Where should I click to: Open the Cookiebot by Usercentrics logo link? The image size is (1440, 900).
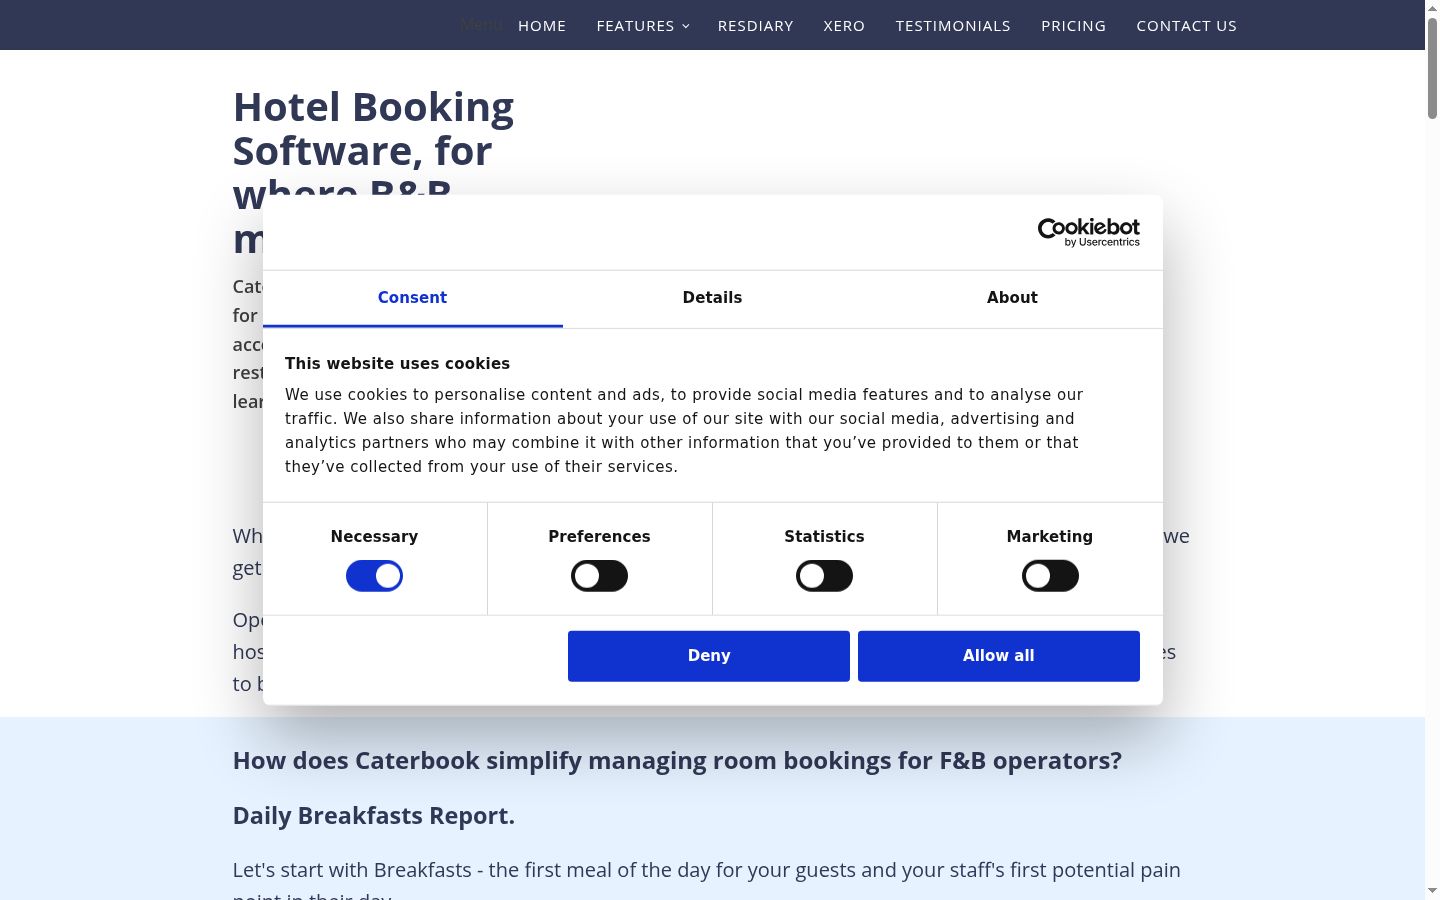pos(1088,232)
